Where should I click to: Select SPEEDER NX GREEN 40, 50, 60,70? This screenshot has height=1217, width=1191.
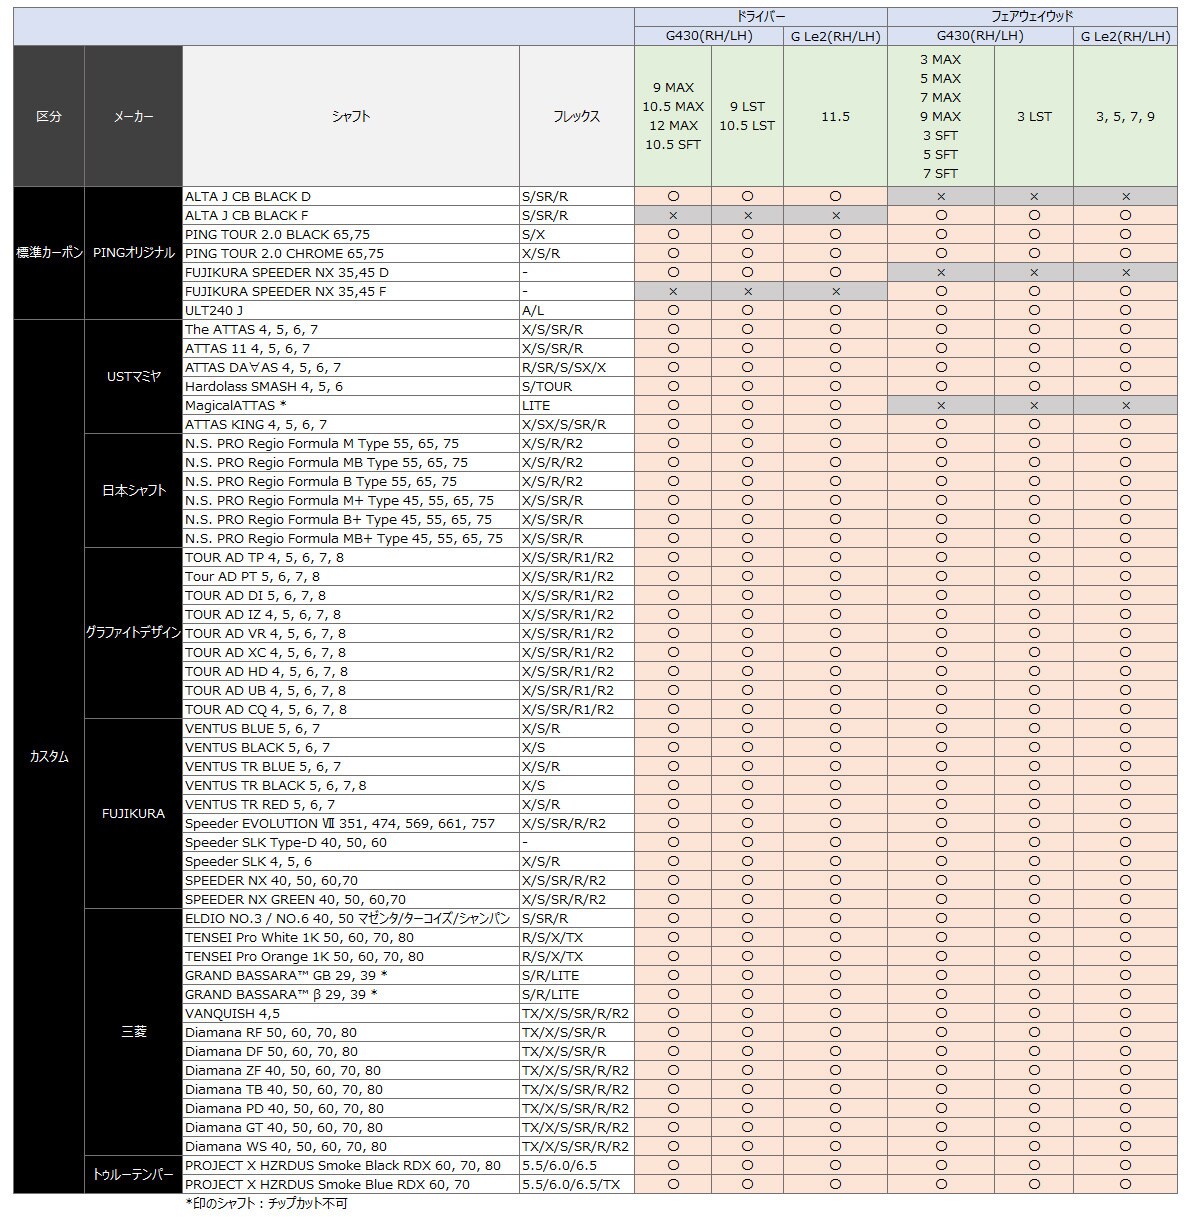(296, 900)
